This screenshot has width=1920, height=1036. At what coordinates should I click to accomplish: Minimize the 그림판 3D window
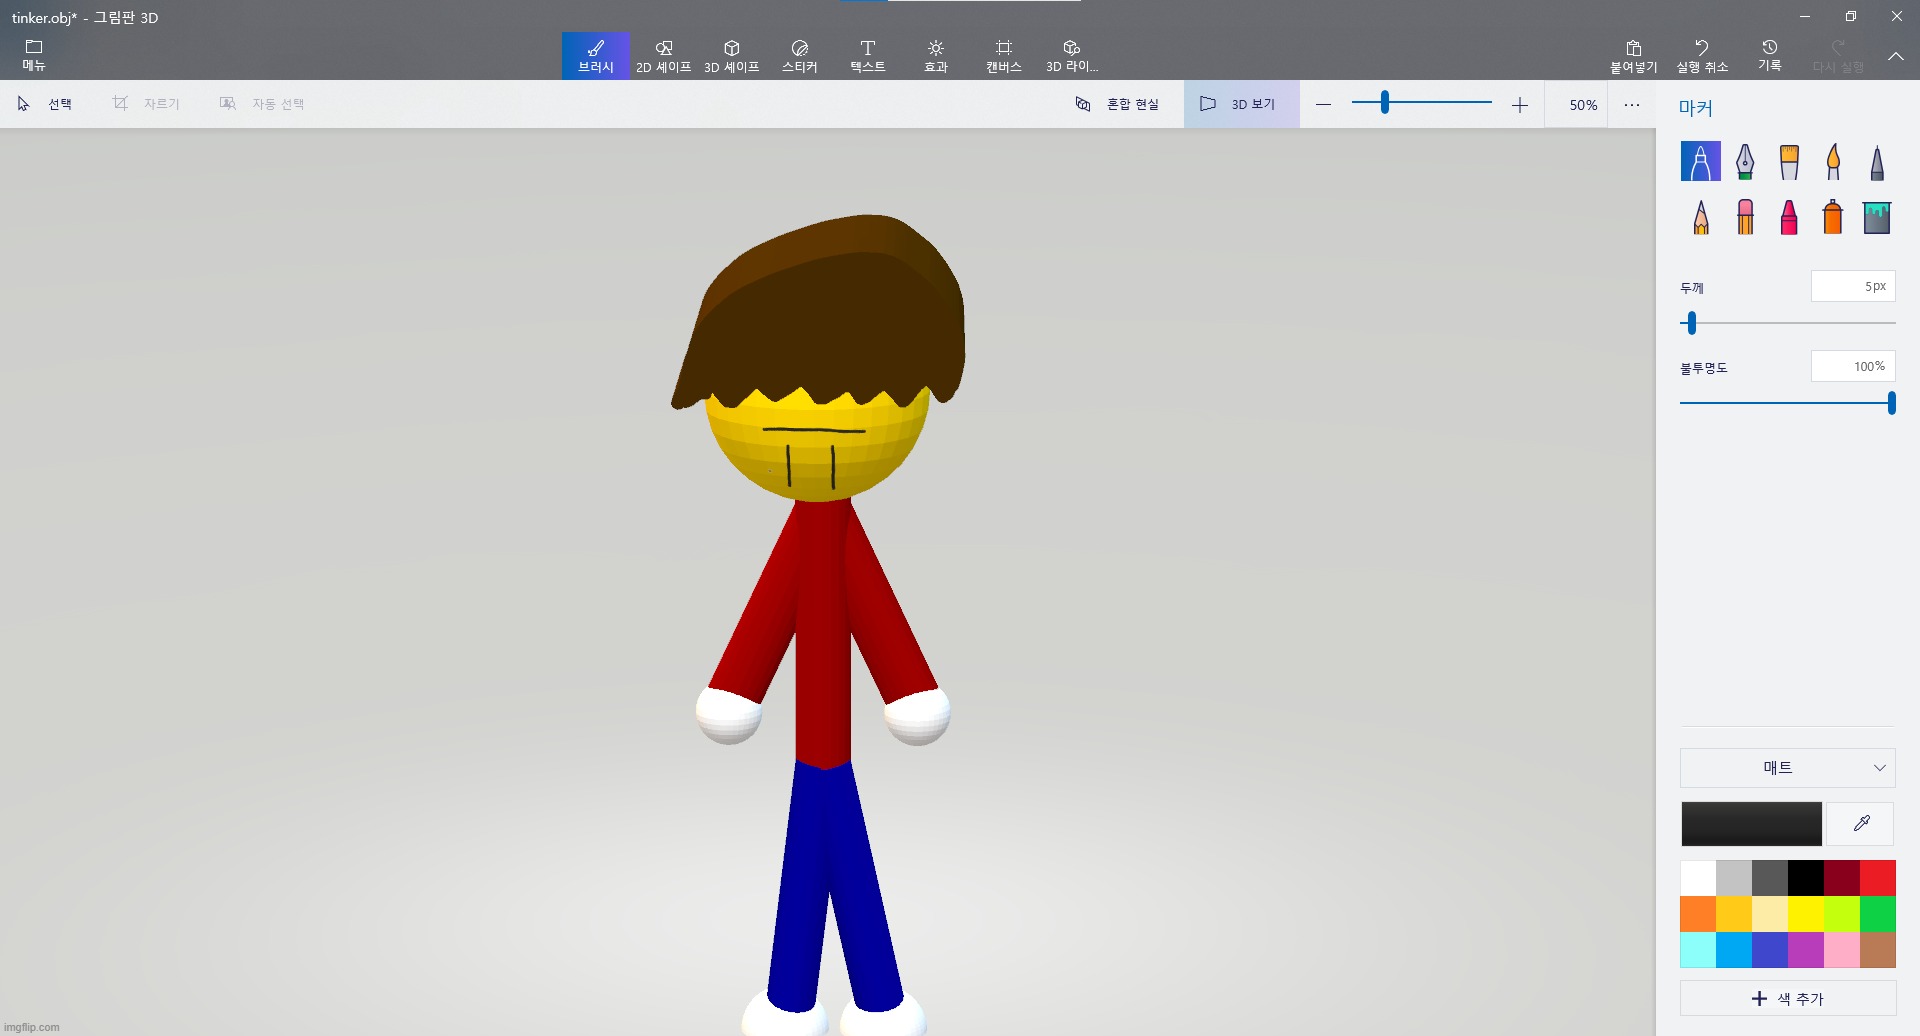tap(1805, 16)
